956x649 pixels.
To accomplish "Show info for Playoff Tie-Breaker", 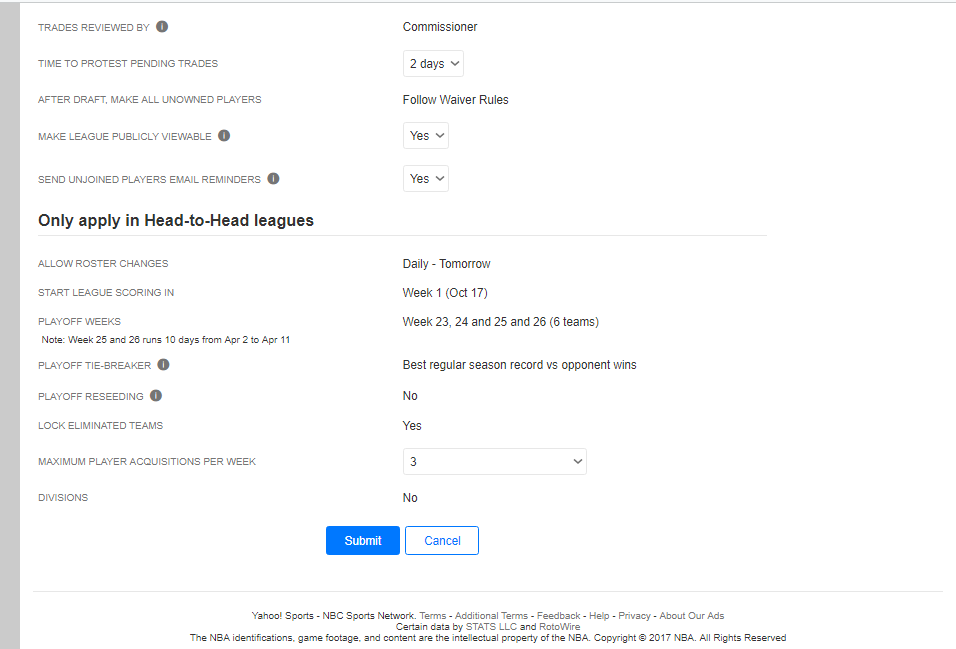I will [163, 365].
